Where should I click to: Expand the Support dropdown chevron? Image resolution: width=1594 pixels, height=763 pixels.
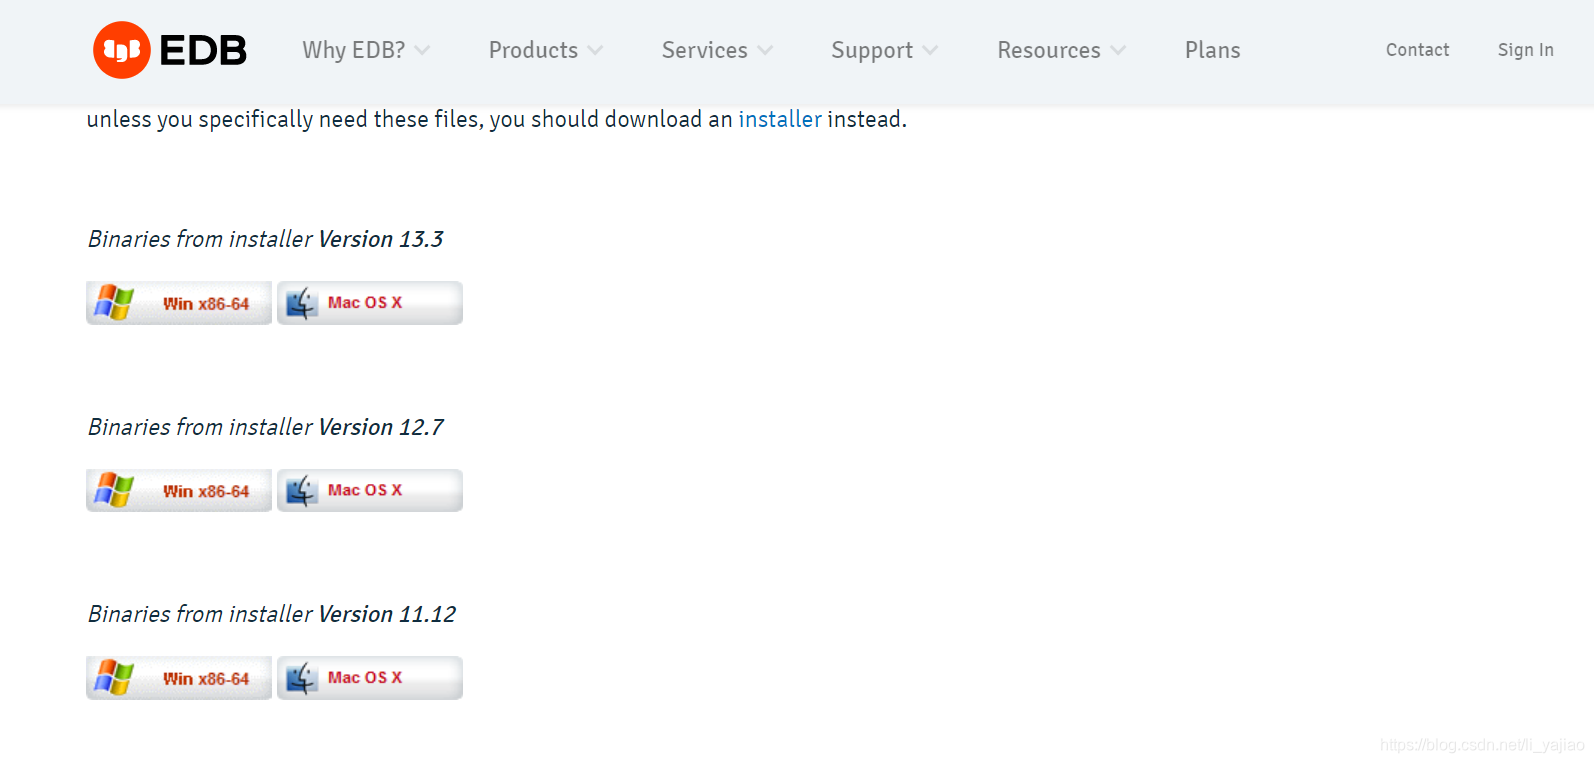point(933,49)
